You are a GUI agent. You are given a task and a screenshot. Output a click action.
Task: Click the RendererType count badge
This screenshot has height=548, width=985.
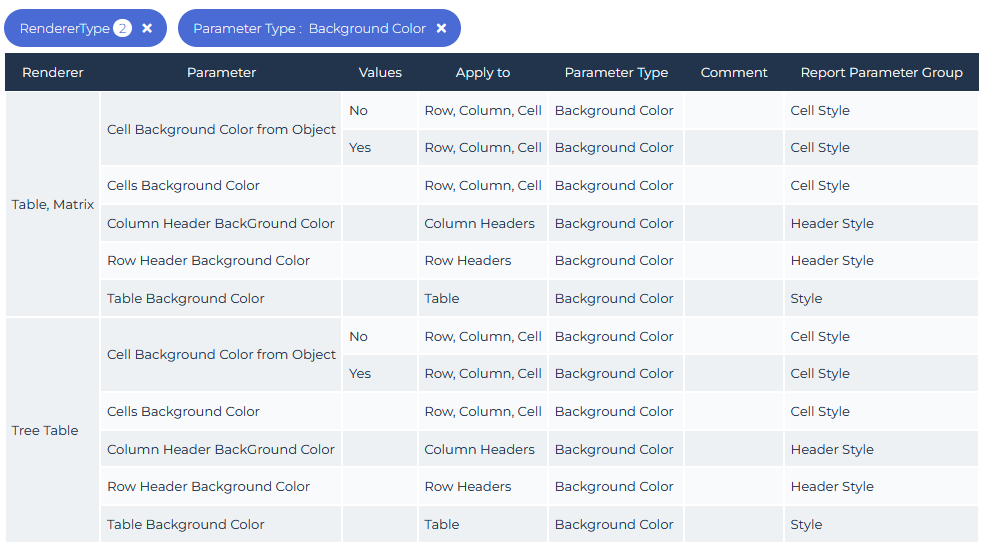[122, 29]
